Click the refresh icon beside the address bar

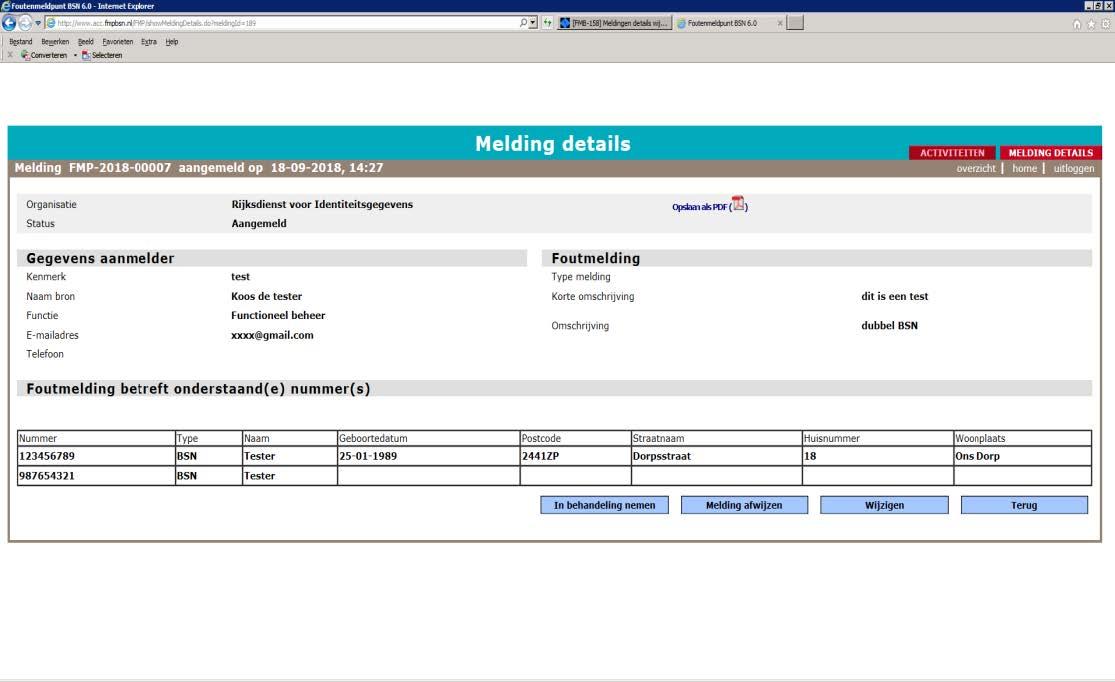(547, 23)
